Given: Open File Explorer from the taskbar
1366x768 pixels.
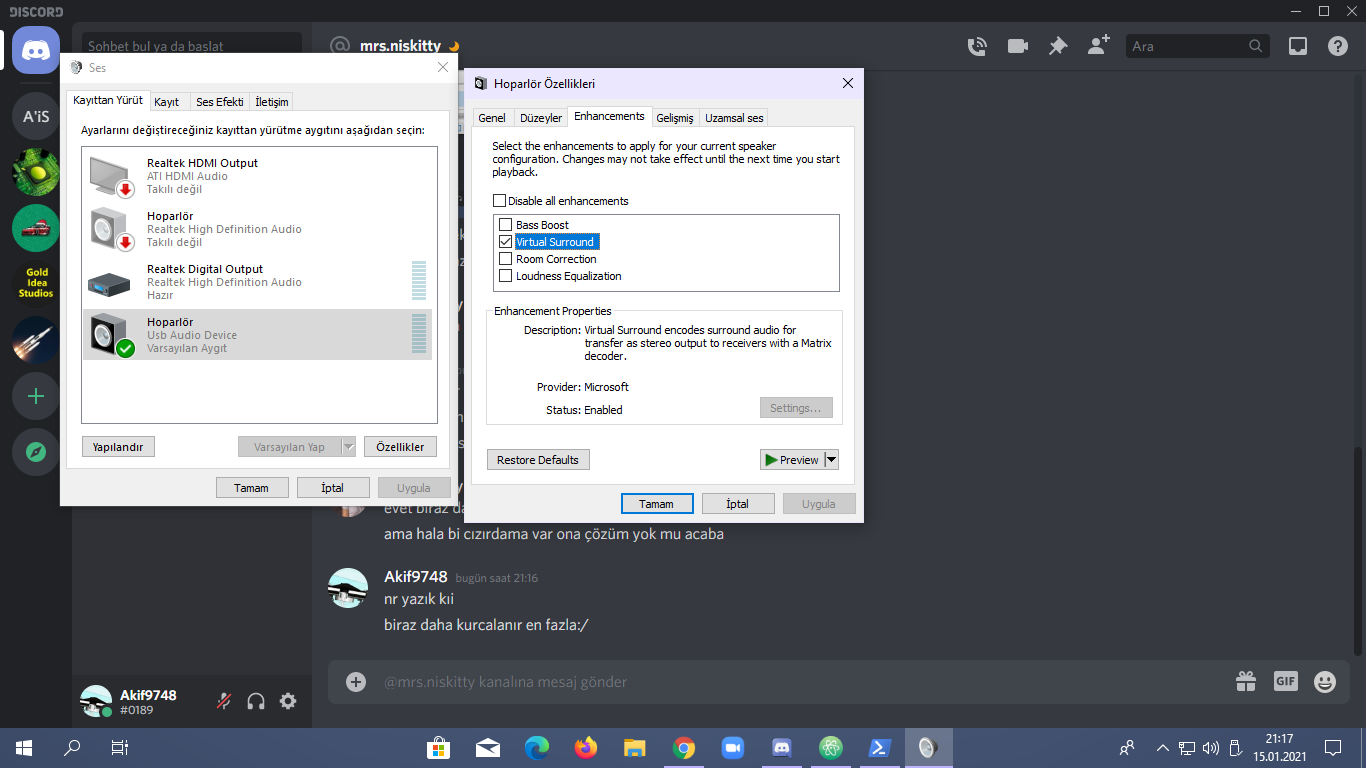Looking at the screenshot, I should coord(635,748).
